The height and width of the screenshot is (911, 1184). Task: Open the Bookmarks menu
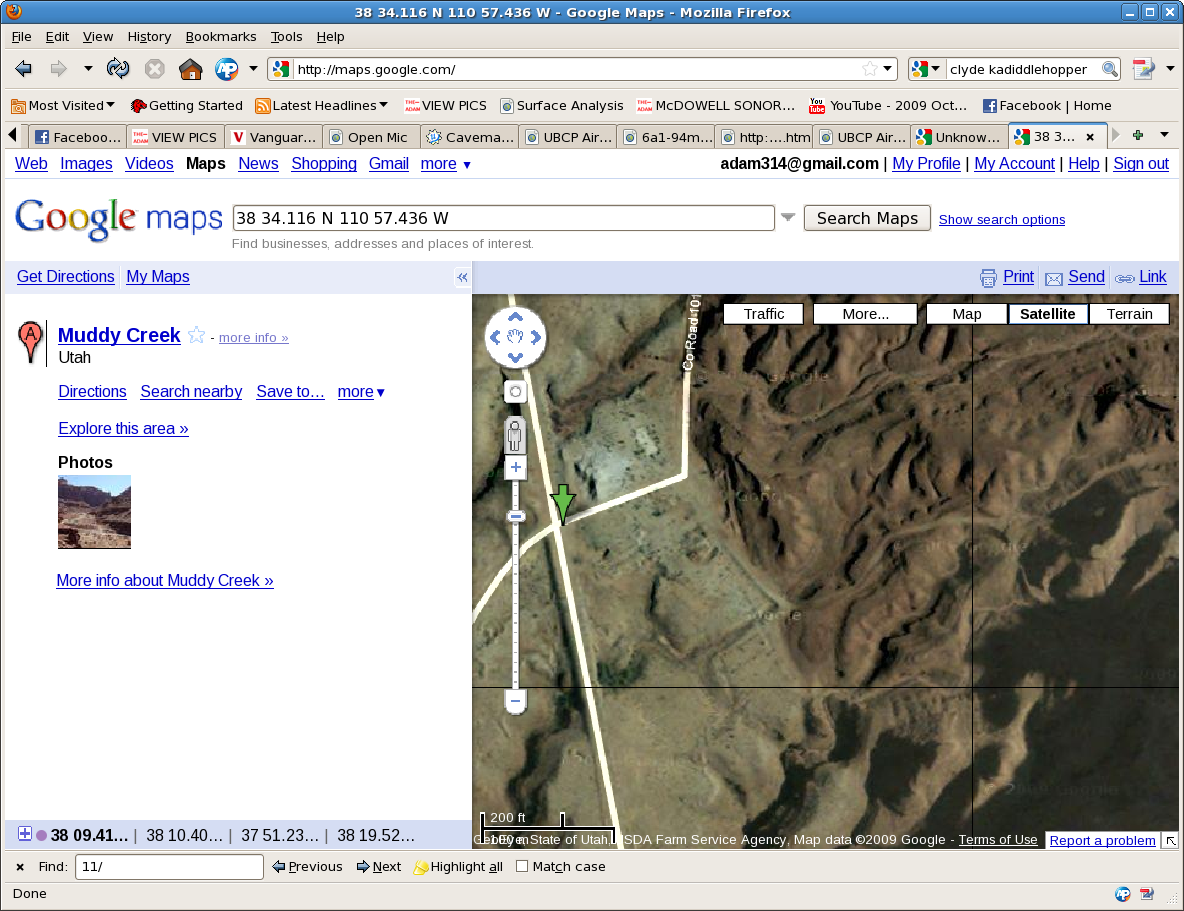click(221, 36)
